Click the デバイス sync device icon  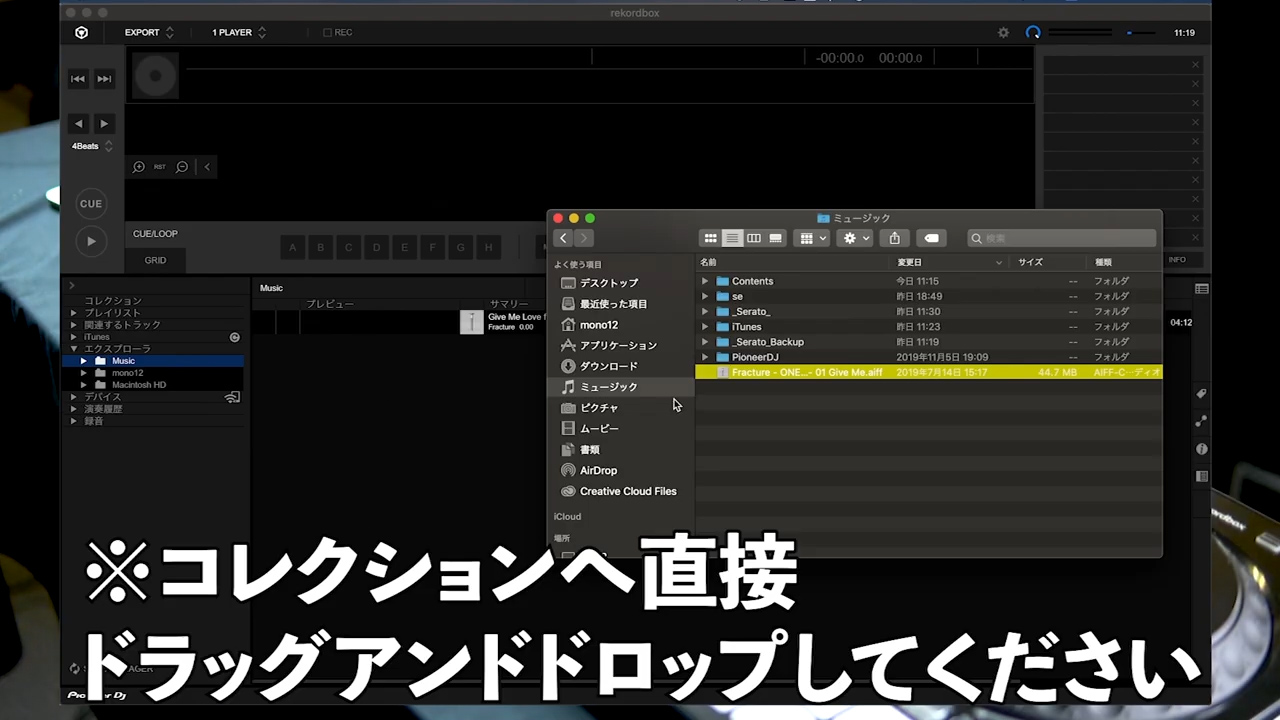click(x=233, y=397)
